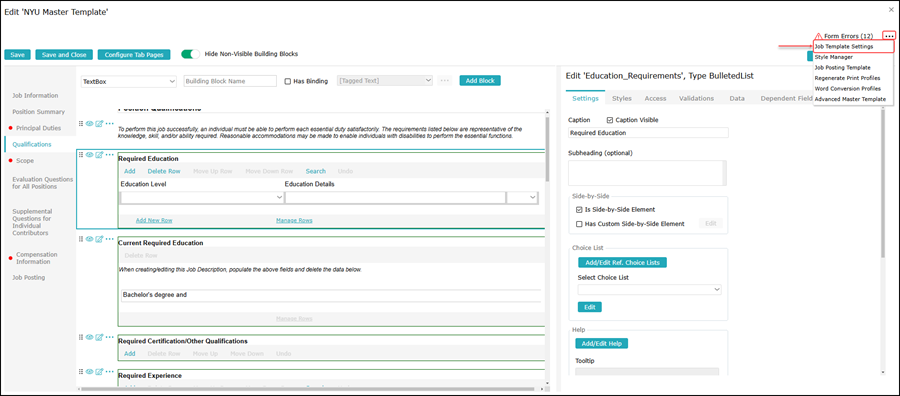Open the more-options ellipsis for the Required Education block
The height and width of the screenshot is (396, 900).
(109, 155)
